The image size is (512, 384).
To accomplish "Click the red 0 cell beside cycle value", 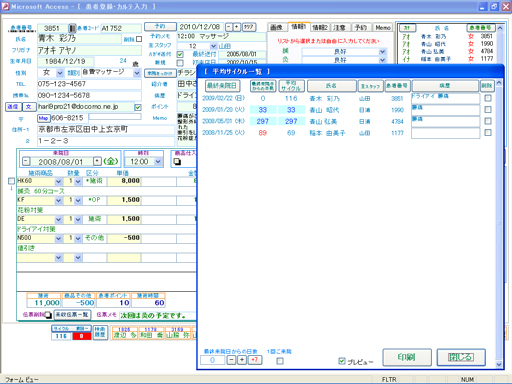I will click(82, 336).
